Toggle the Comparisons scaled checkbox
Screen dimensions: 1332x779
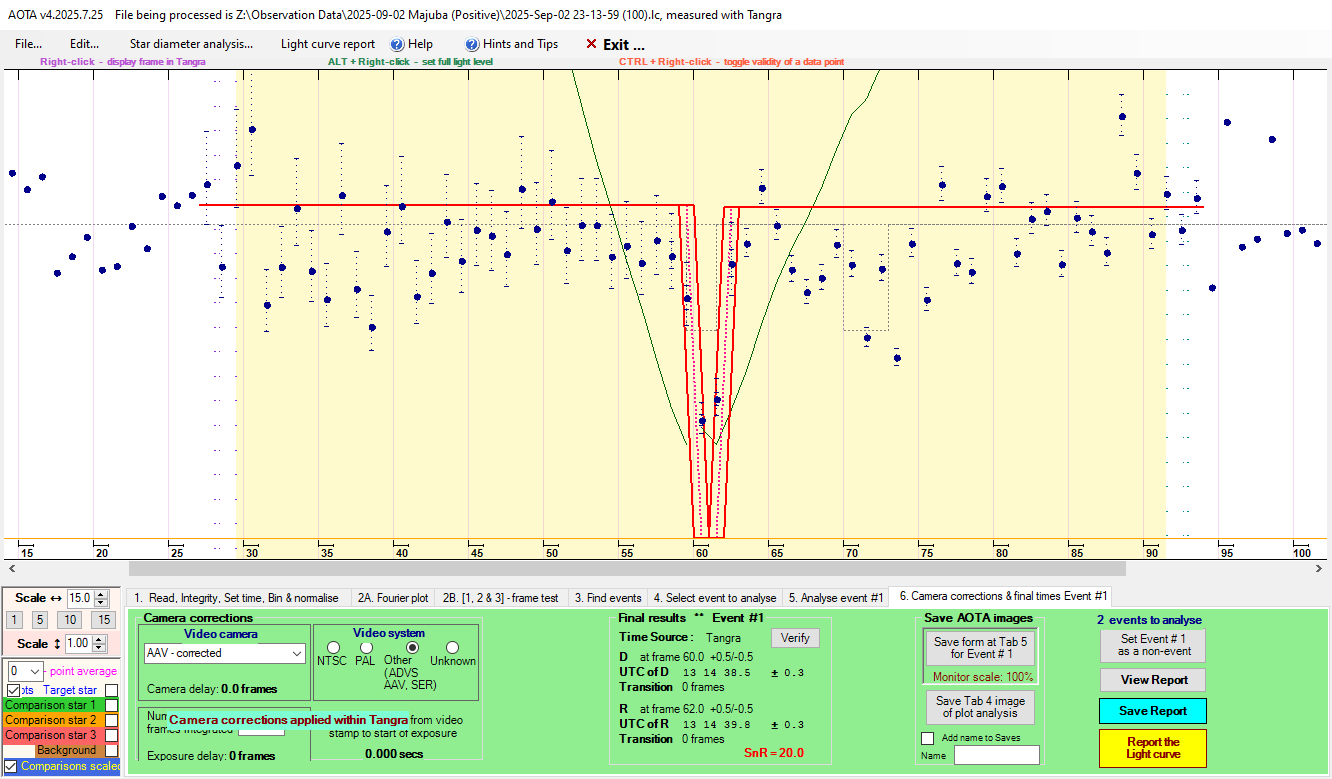(x=11, y=767)
